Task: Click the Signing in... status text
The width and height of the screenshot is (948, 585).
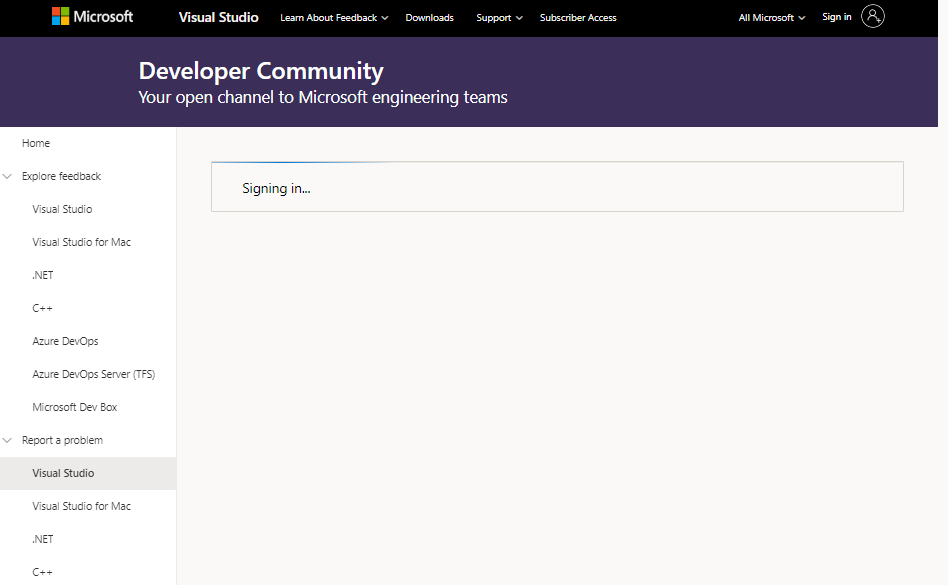Action: click(276, 189)
